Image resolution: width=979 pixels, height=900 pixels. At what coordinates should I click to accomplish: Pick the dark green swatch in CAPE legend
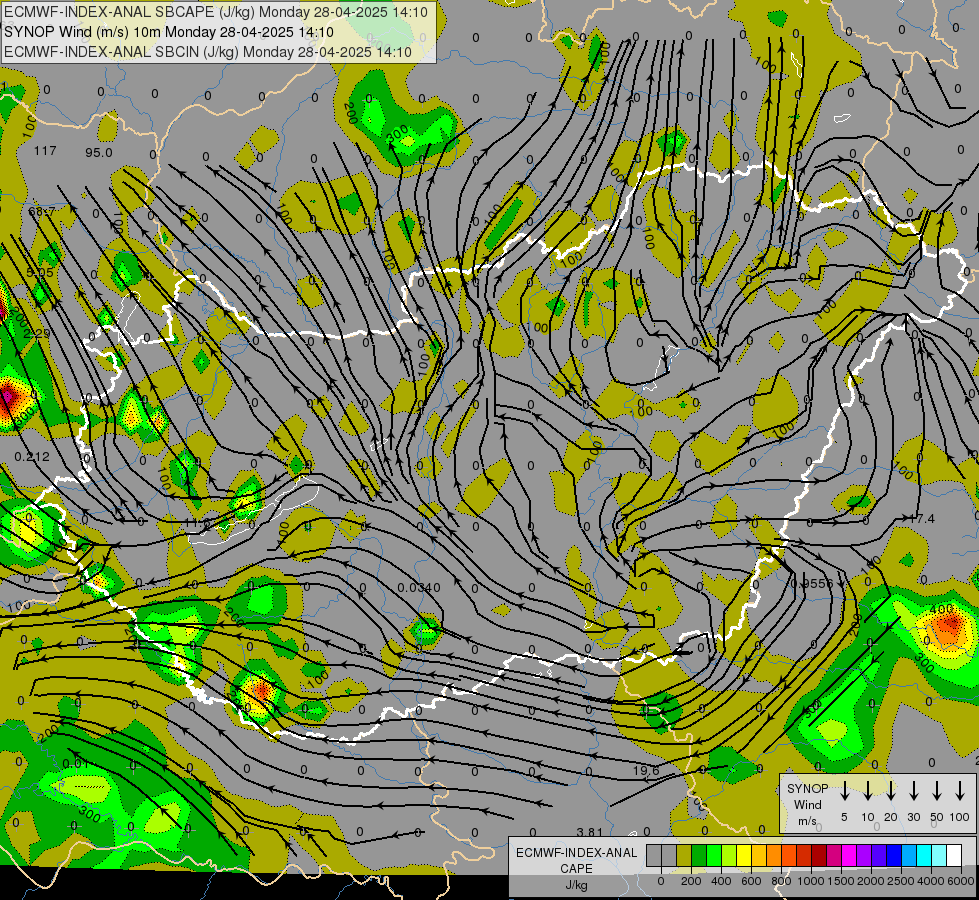point(699,855)
